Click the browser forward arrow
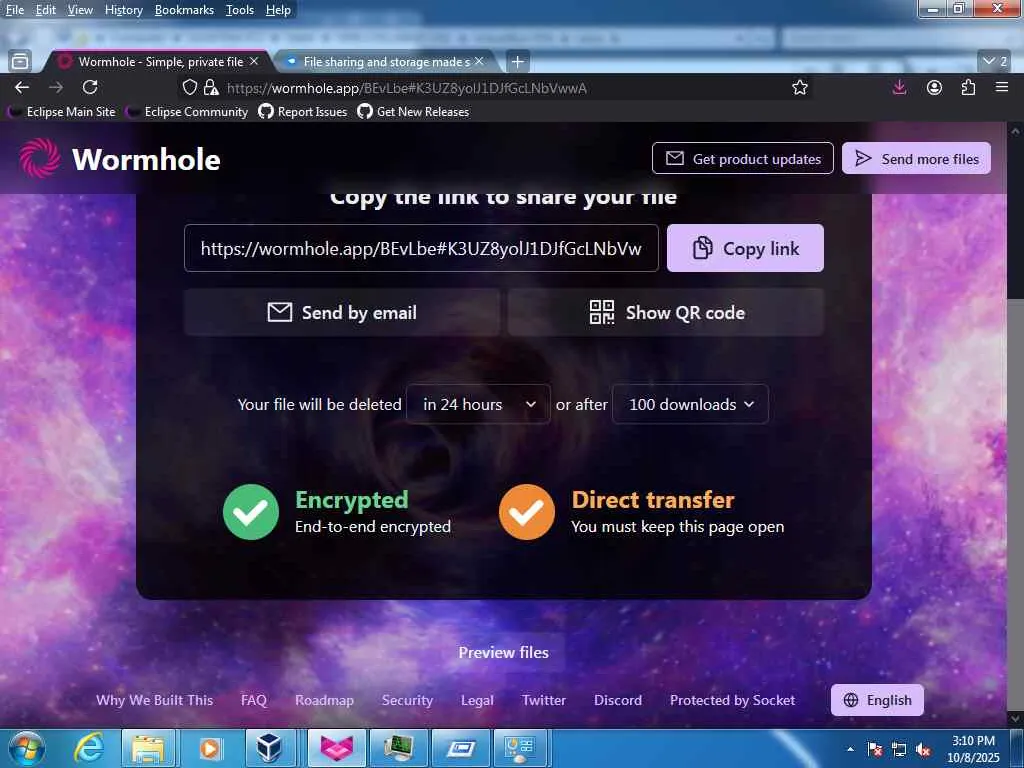The image size is (1024, 768). click(x=56, y=88)
